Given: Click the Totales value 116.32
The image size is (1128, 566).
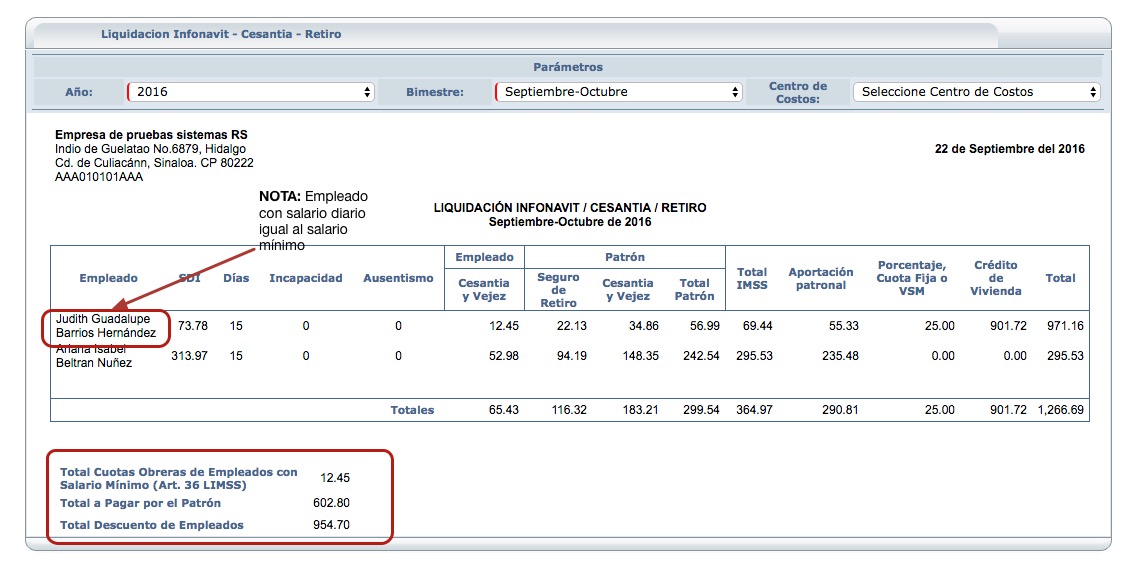Looking at the screenshot, I should [x=568, y=410].
